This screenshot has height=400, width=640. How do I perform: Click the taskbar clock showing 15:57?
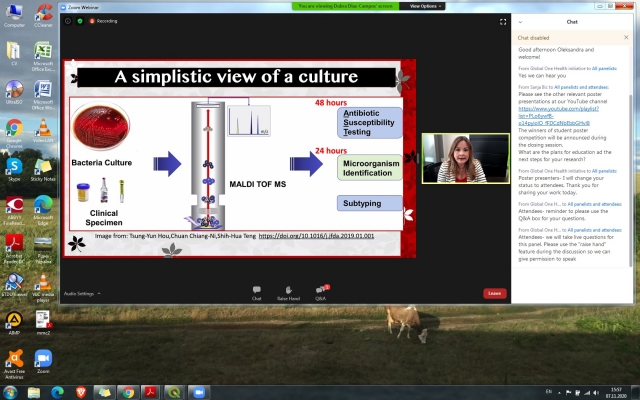[616, 392]
